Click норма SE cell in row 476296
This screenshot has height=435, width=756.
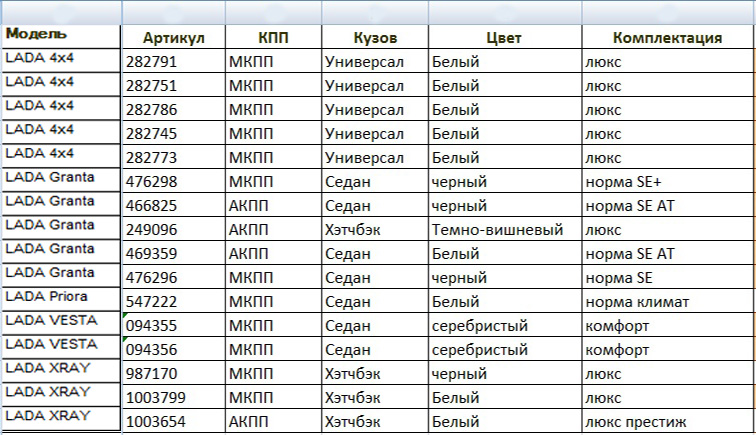[667, 277]
